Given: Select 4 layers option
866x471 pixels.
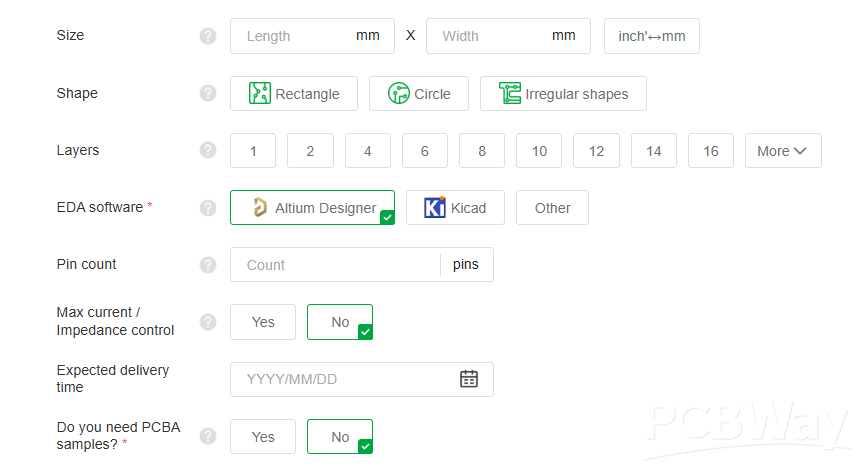Looking at the screenshot, I should pos(368,151).
